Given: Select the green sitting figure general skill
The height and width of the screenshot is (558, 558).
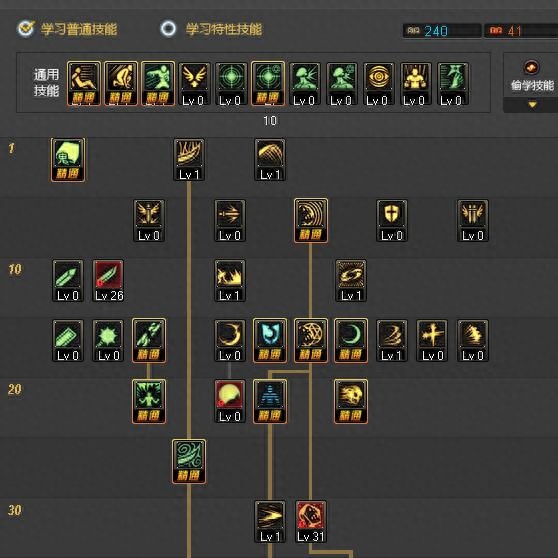Looking at the screenshot, I should (158, 84).
